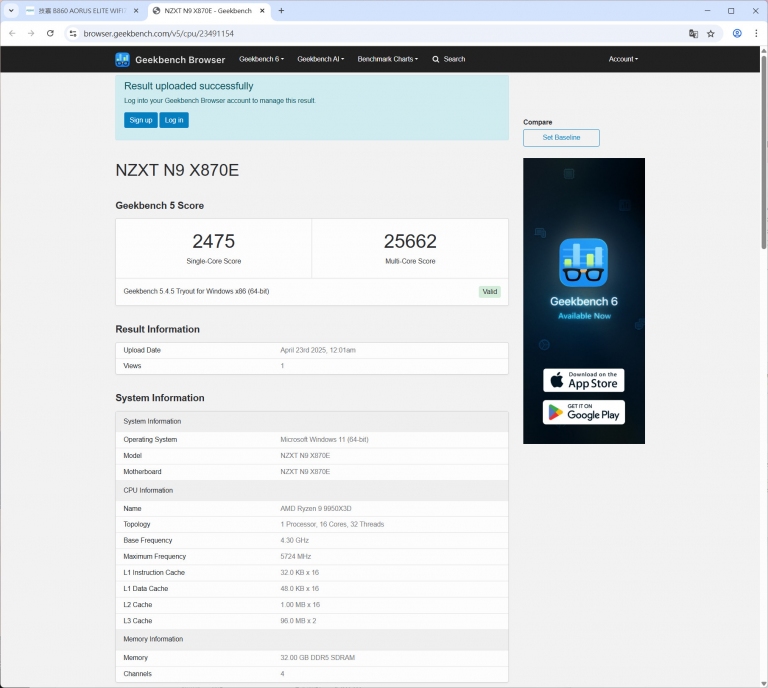Click the Topology value 16 Cores, 32 Threads
This screenshot has width=768, height=688.
332,524
